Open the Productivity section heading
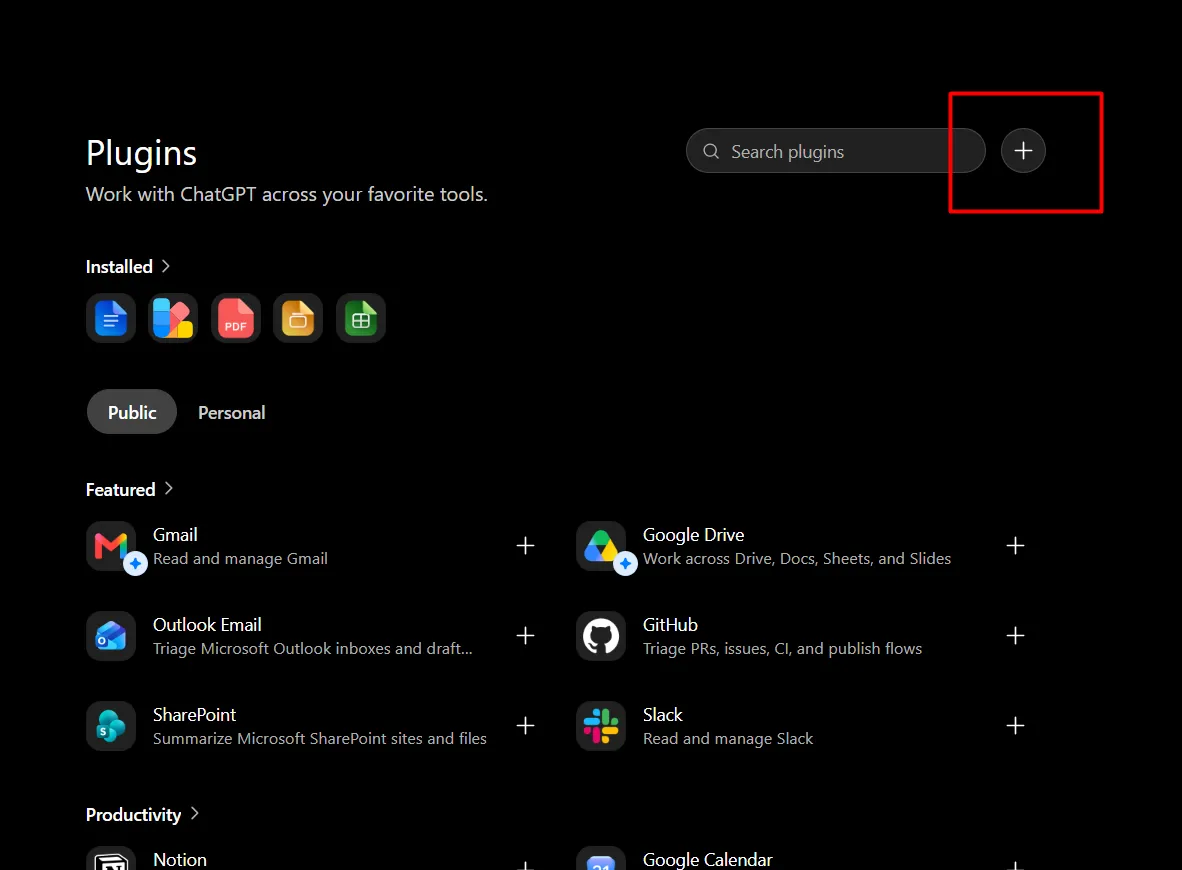1182x870 pixels. pyautogui.click(x=133, y=815)
